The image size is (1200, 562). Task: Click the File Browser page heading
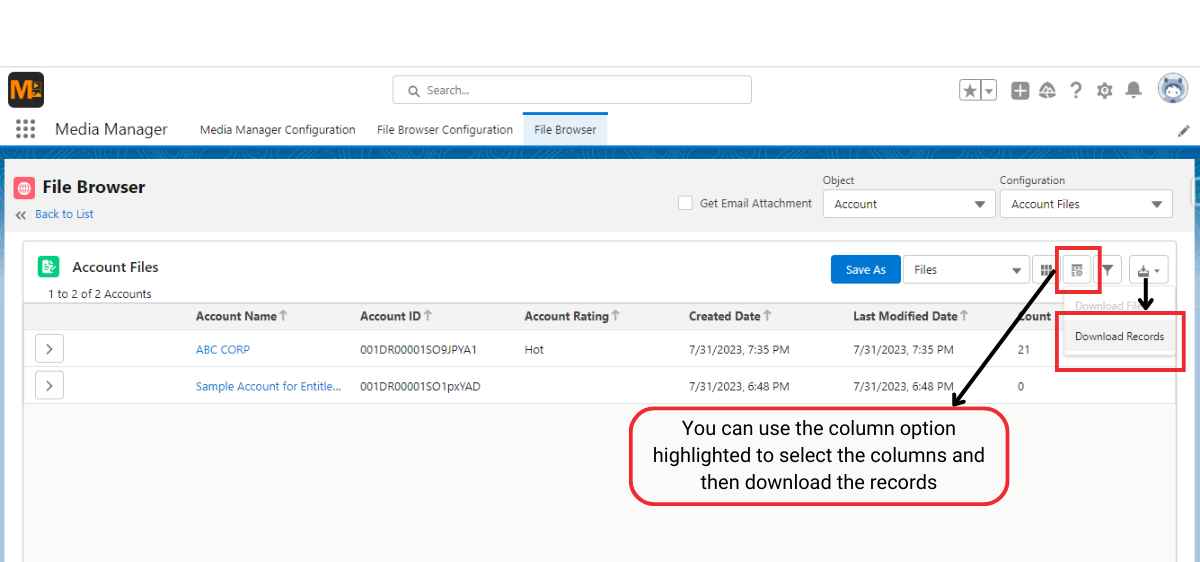click(94, 187)
